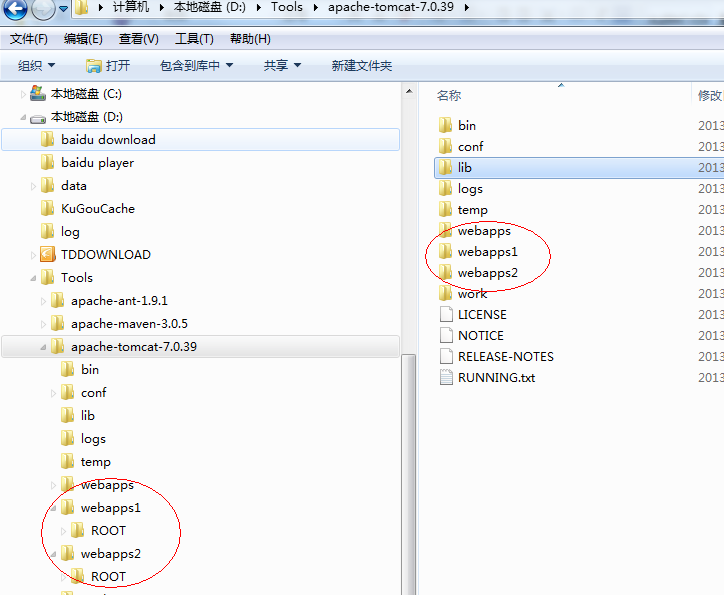Viewport: 724px width, 595px height.
Task: Select apache-tomcat-7.0.39 folder in tree
Action: point(200,346)
